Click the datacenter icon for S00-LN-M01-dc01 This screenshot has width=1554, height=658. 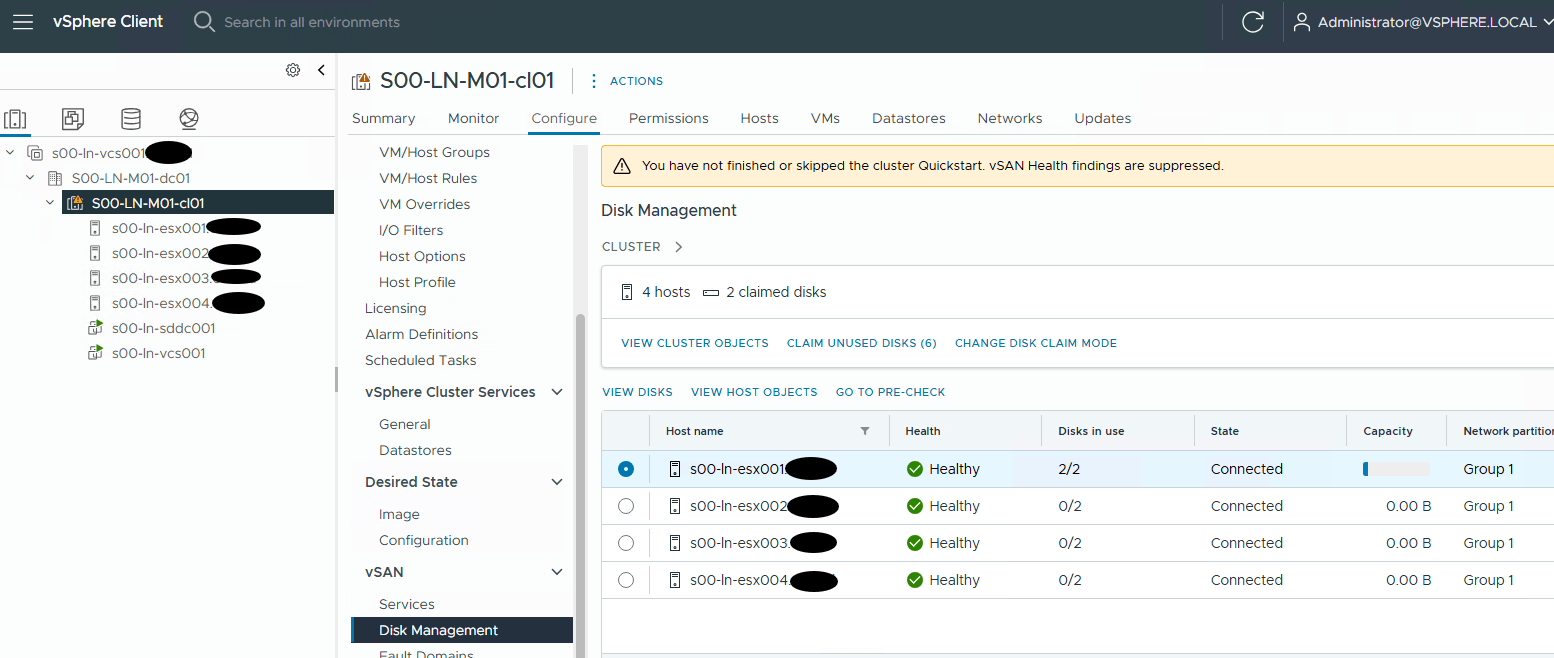[55, 178]
